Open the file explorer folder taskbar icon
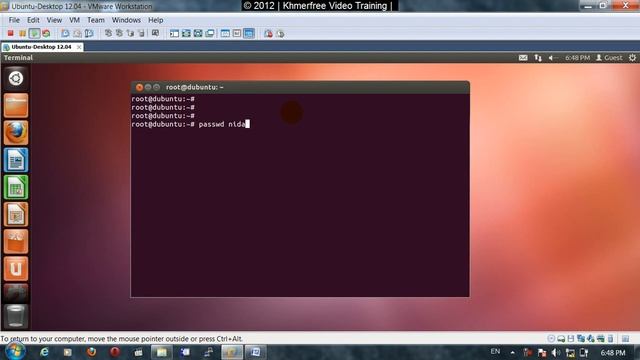Image resolution: width=640 pixels, height=360 pixels. [162, 352]
